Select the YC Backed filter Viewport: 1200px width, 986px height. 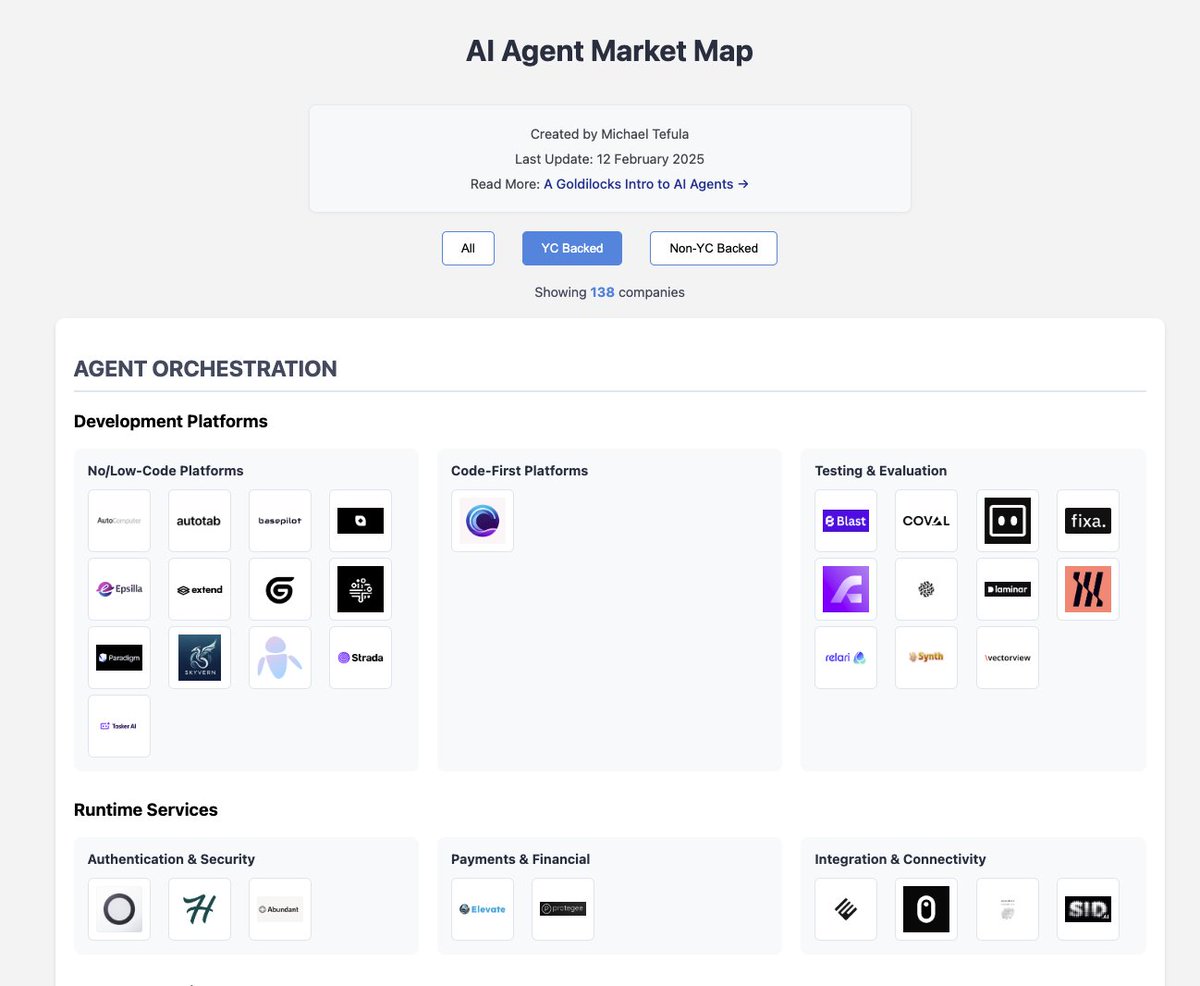571,248
